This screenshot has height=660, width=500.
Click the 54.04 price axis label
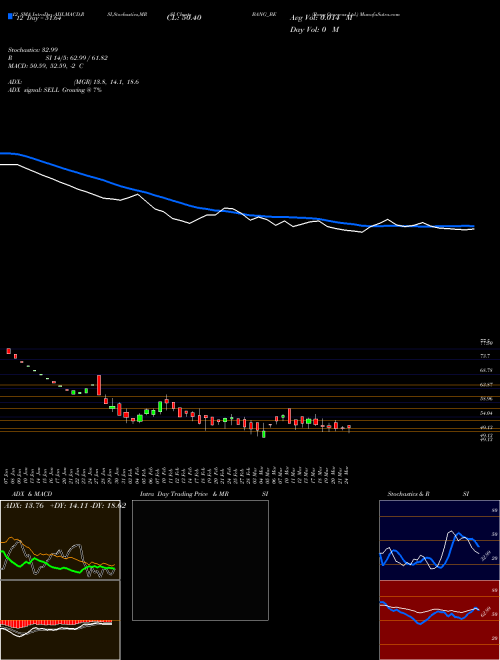(486, 414)
